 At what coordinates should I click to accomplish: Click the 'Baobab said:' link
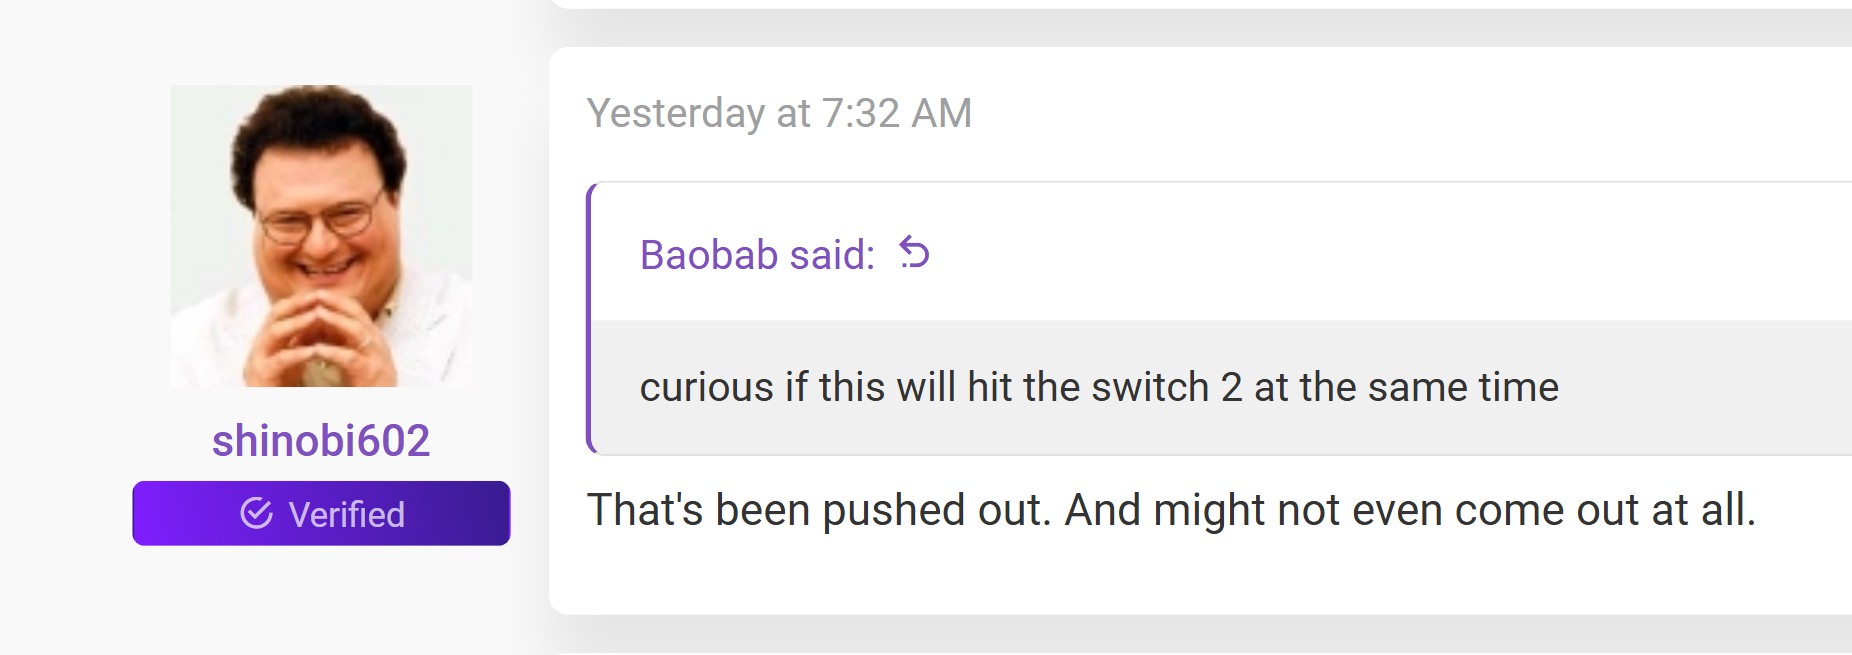pos(756,255)
